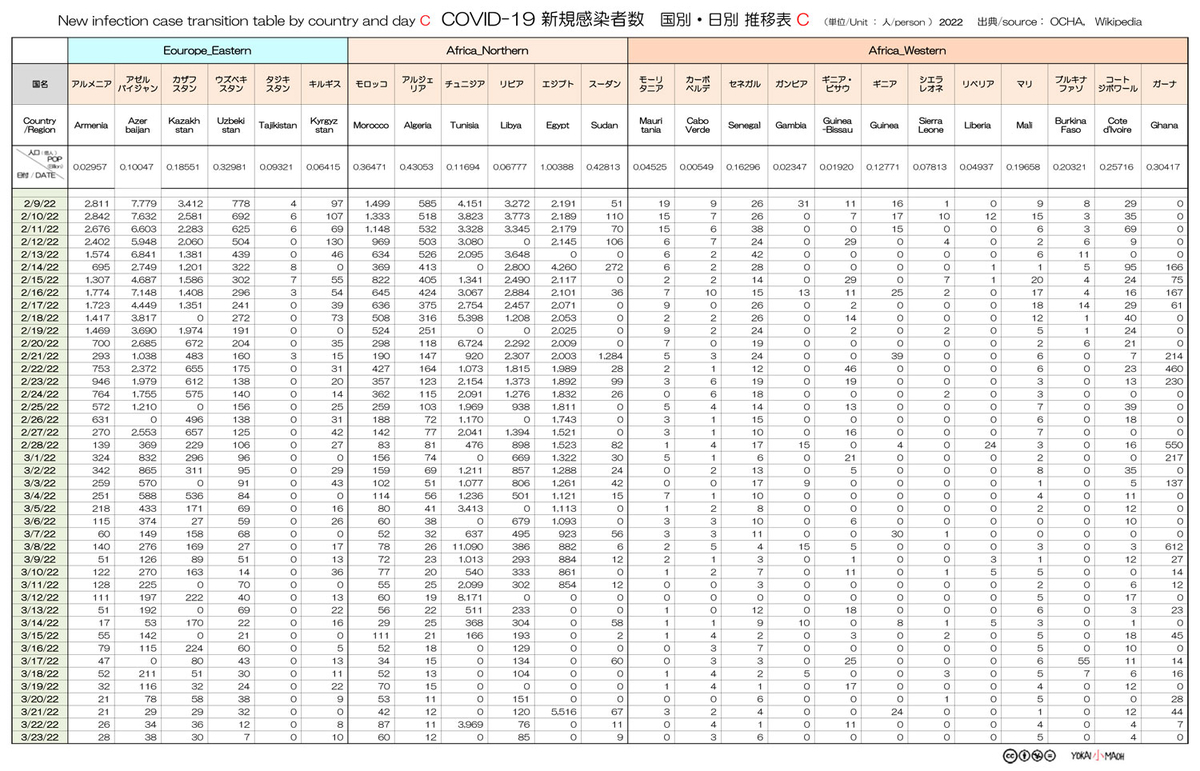This screenshot has height=771, width=1200.
Task: Click the モロッコ Japanese header cell
Action: point(371,85)
